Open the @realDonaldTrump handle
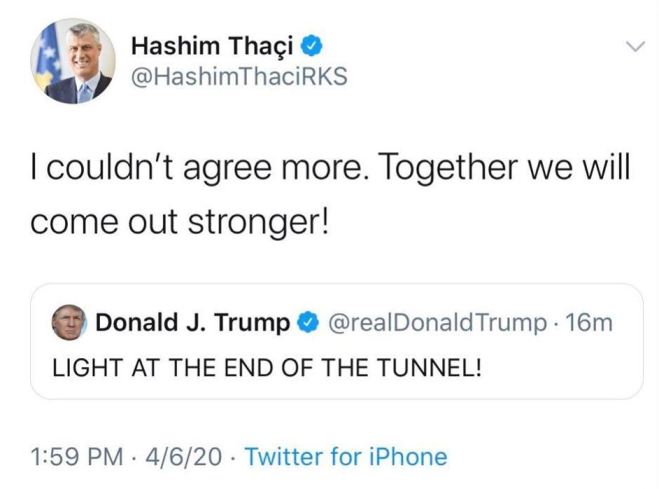 click(438, 323)
